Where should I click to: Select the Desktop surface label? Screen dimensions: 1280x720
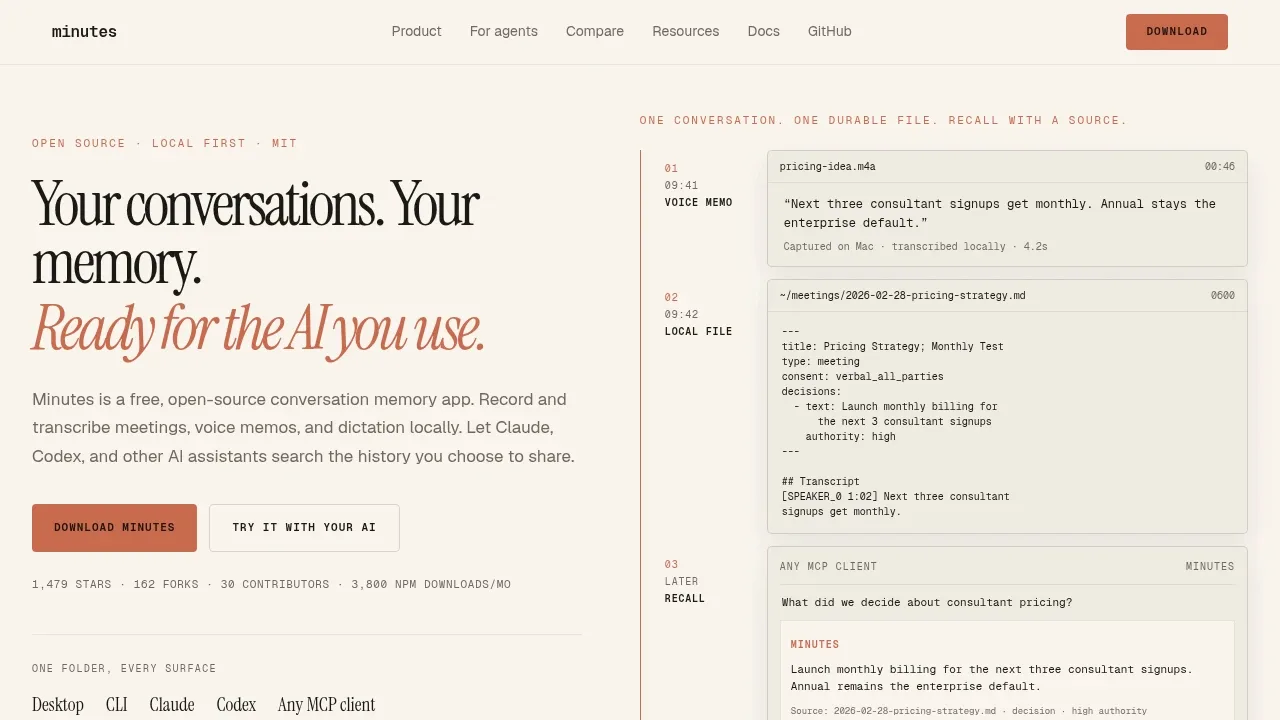click(58, 705)
